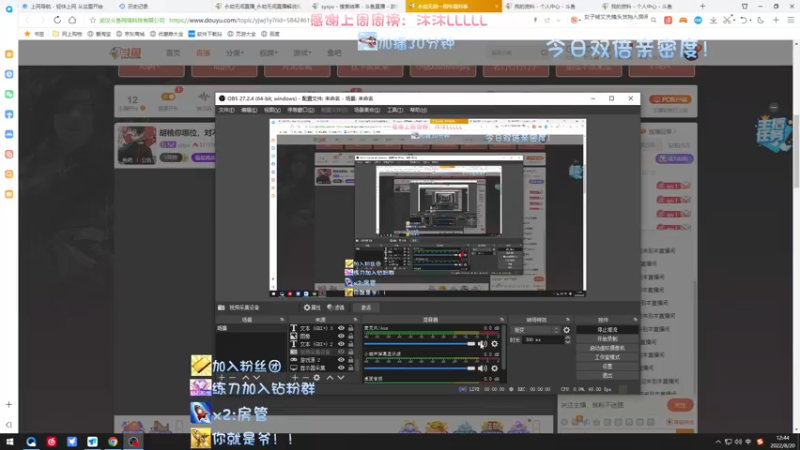
Task: Open the 停靠窗口 menu in OBS
Action: pyautogui.click(x=301, y=110)
